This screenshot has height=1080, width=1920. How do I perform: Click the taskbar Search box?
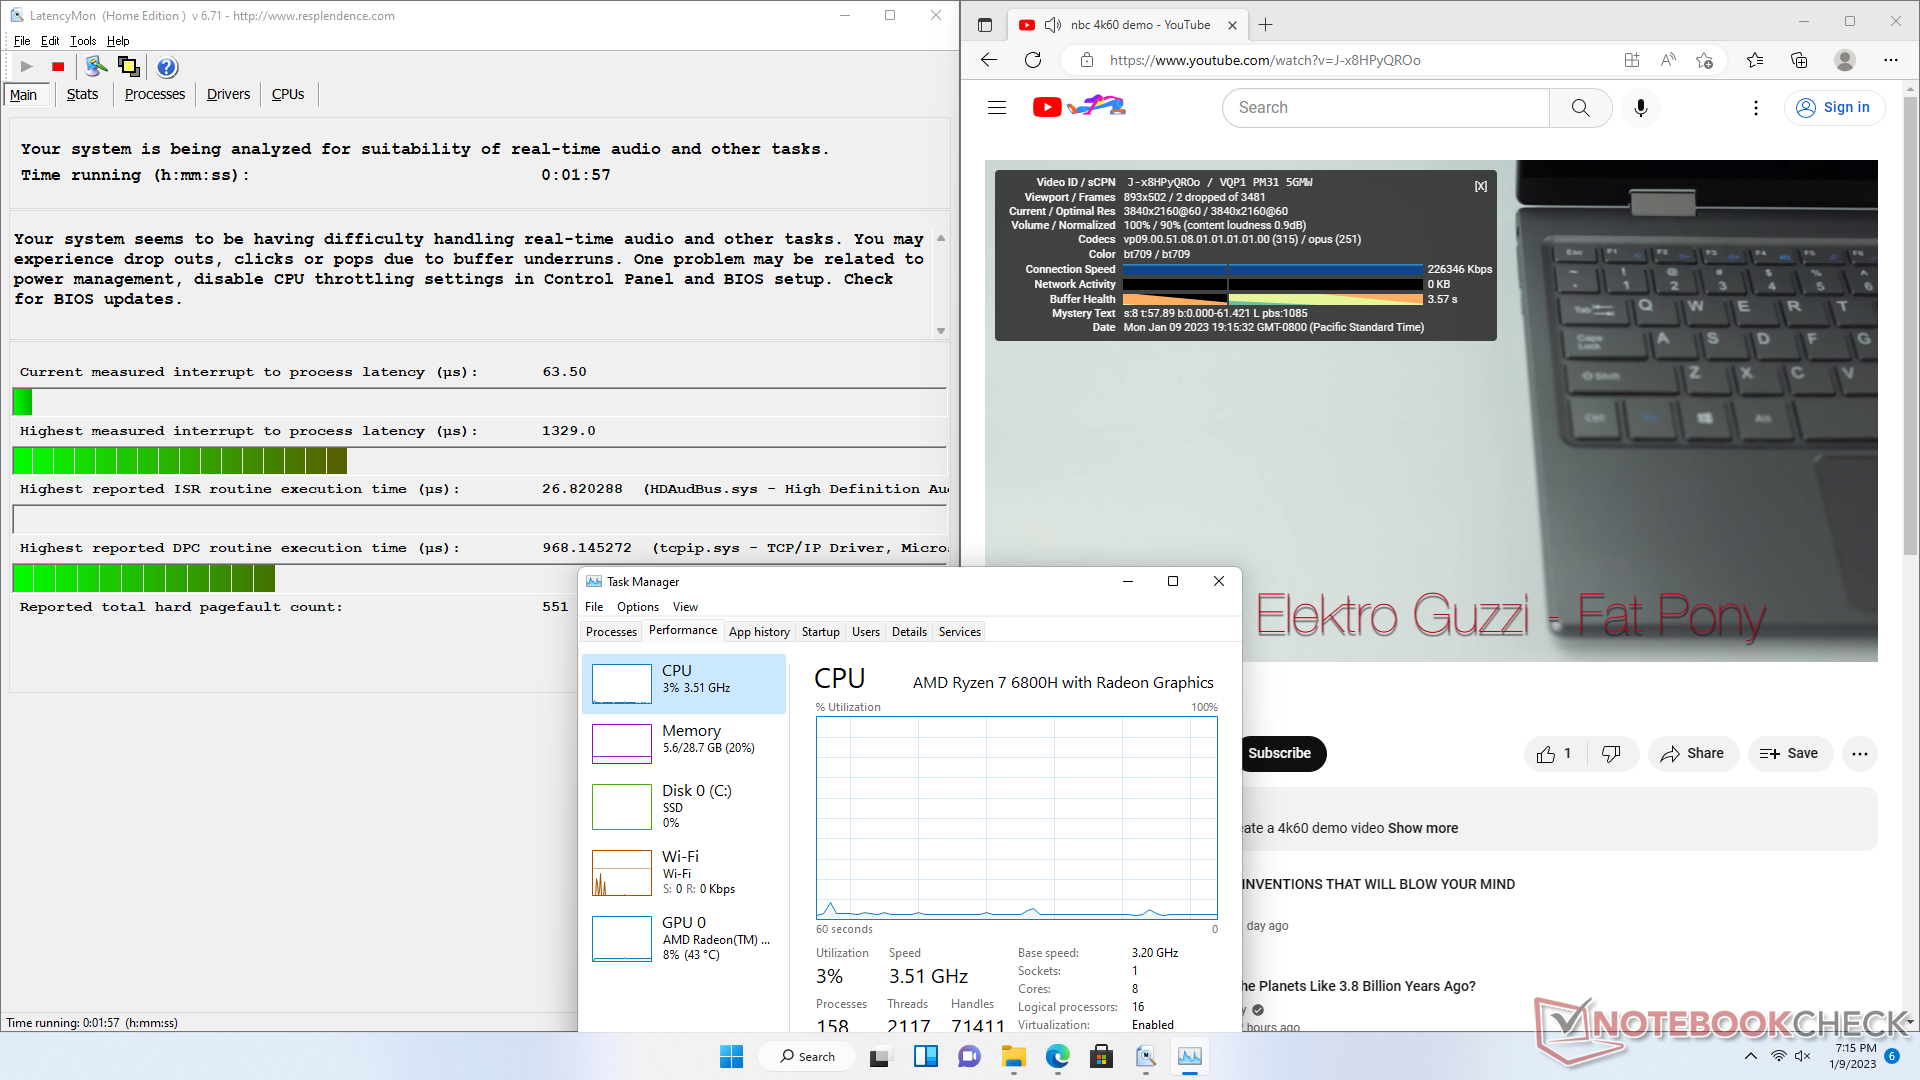coord(808,1057)
